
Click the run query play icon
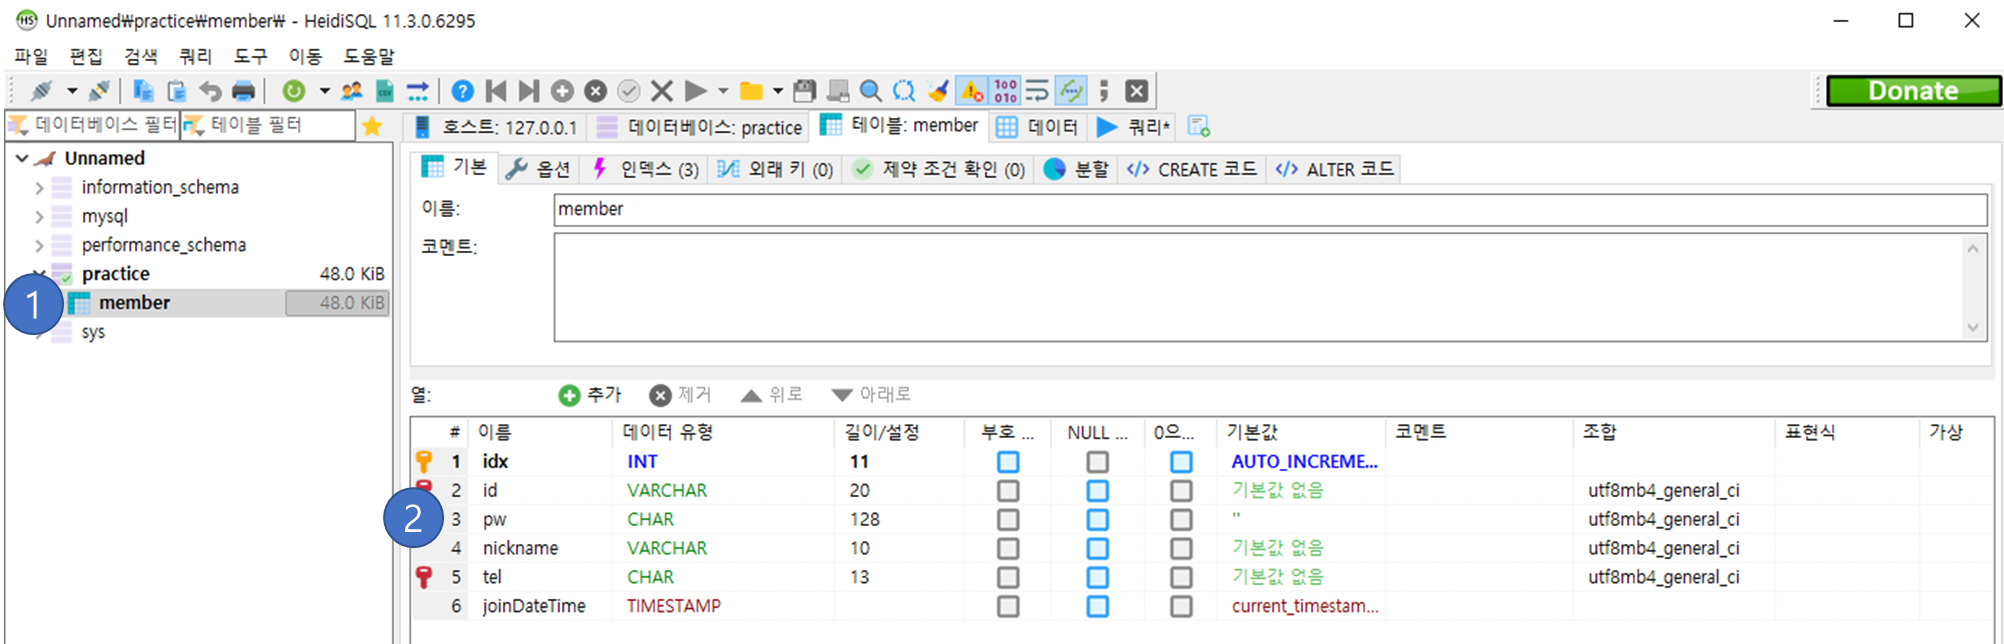click(x=695, y=91)
